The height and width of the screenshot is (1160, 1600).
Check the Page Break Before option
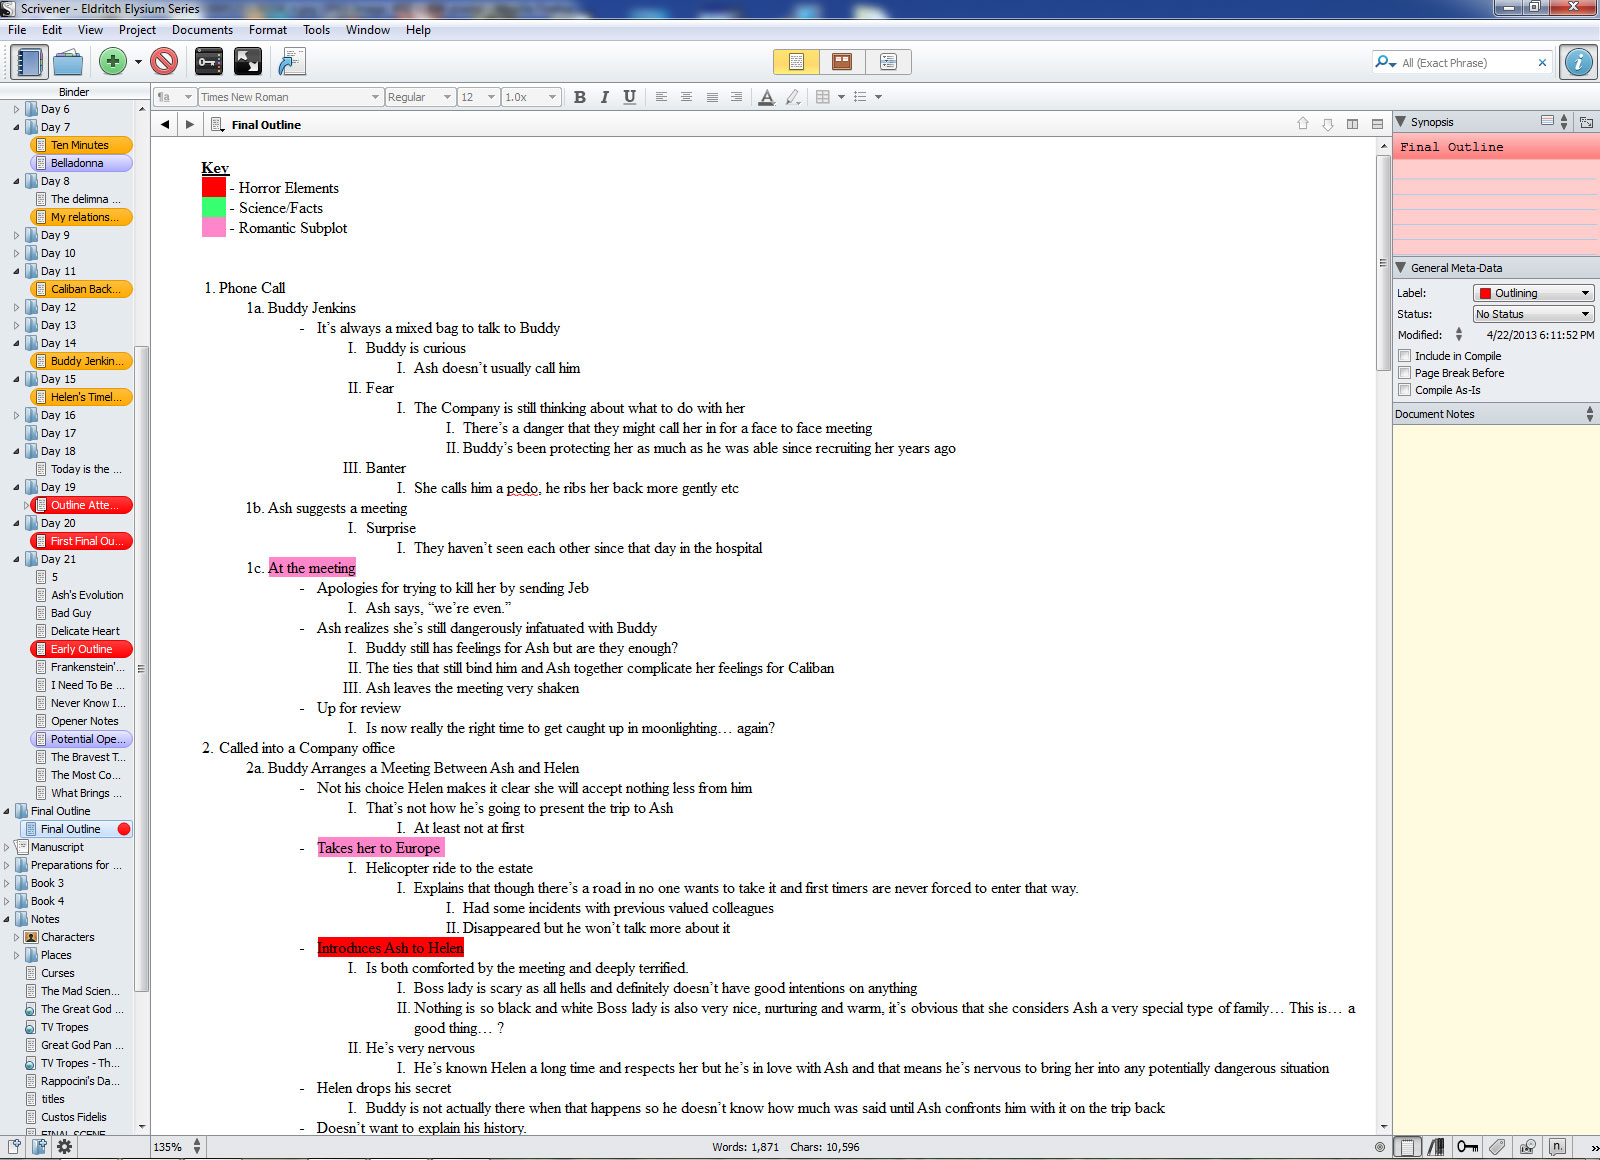coord(1405,373)
